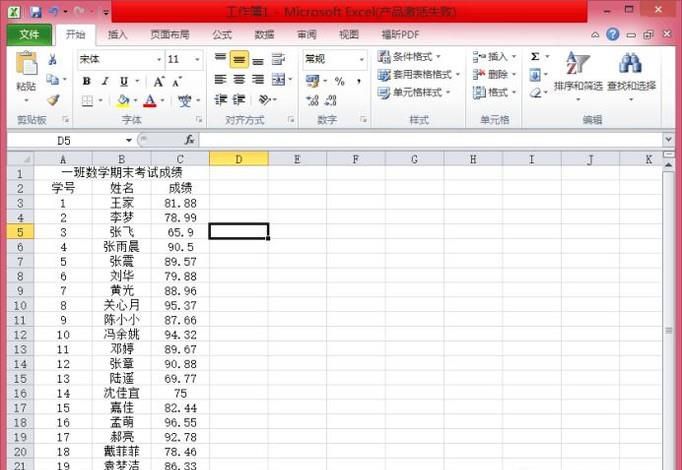Save workbook via quick access icon

(35, 12)
